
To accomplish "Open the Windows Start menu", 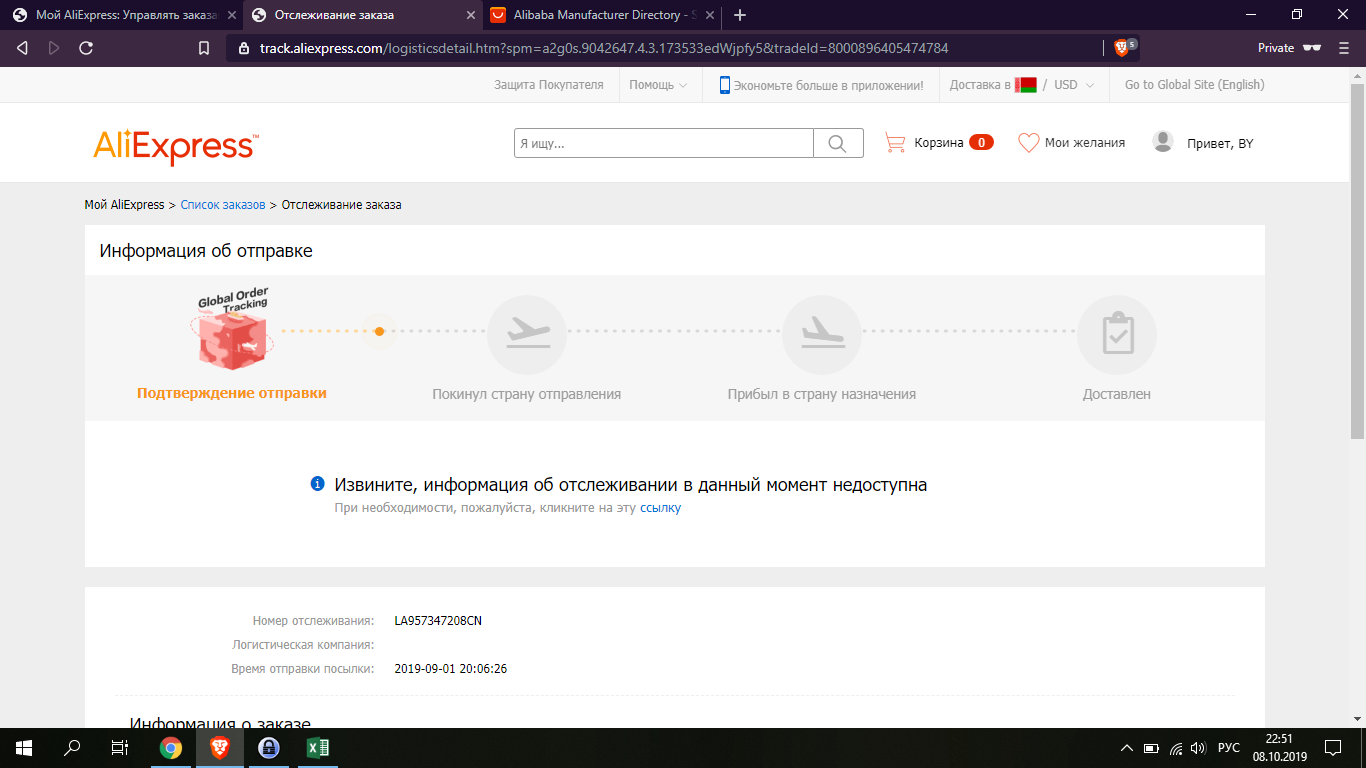I will point(24,747).
